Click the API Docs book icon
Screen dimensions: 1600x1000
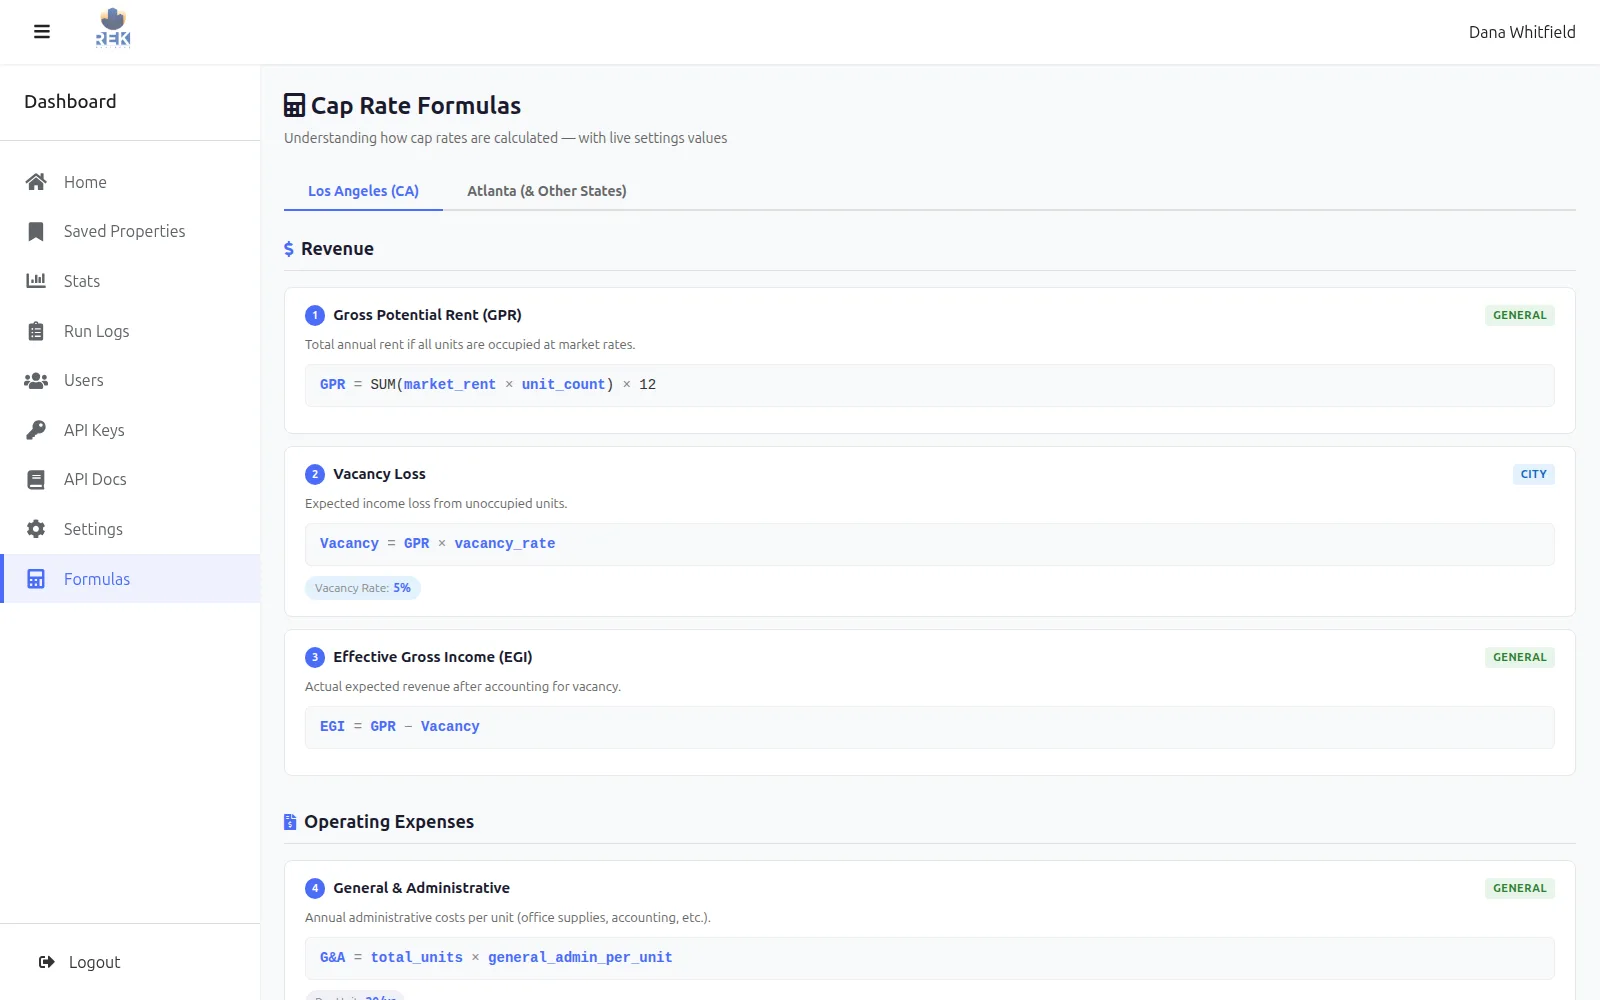[x=36, y=479]
